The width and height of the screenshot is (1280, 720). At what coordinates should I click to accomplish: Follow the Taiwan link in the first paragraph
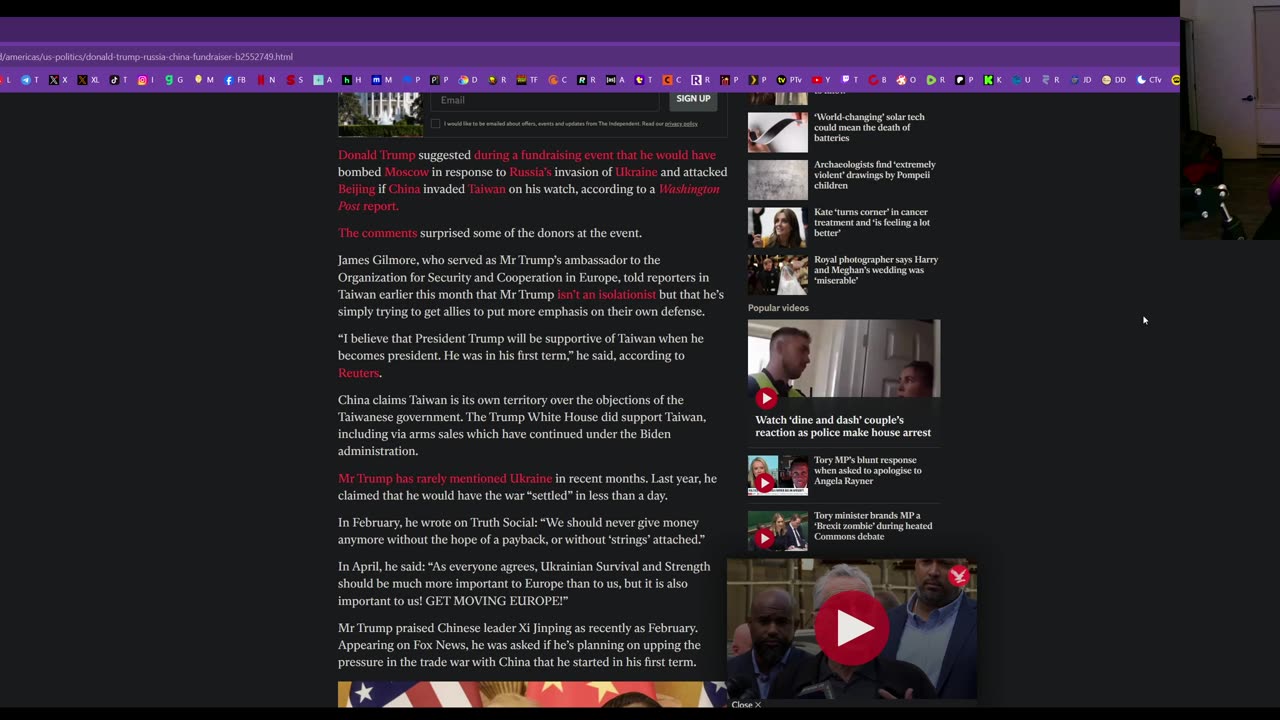click(x=487, y=189)
